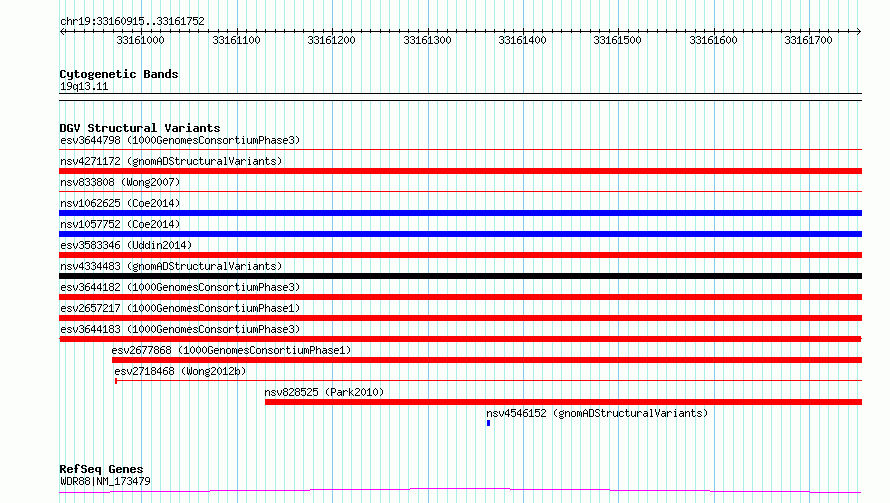Click ruler position label 33161400
The image size is (890, 503).
tap(522, 40)
